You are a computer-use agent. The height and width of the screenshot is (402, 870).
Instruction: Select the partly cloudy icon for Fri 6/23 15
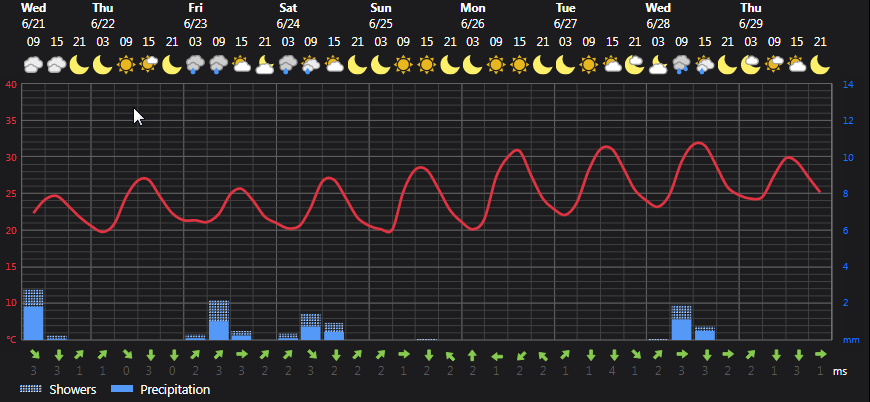(x=241, y=65)
